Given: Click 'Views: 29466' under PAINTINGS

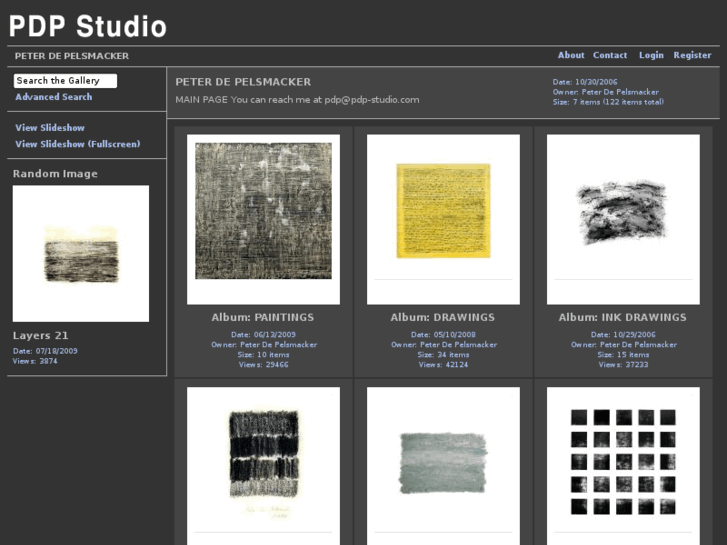Looking at the screenshot, I should pos(263,365).
